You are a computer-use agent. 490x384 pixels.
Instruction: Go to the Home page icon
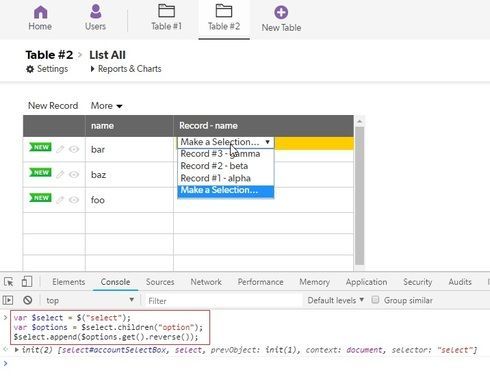(40, 12)
